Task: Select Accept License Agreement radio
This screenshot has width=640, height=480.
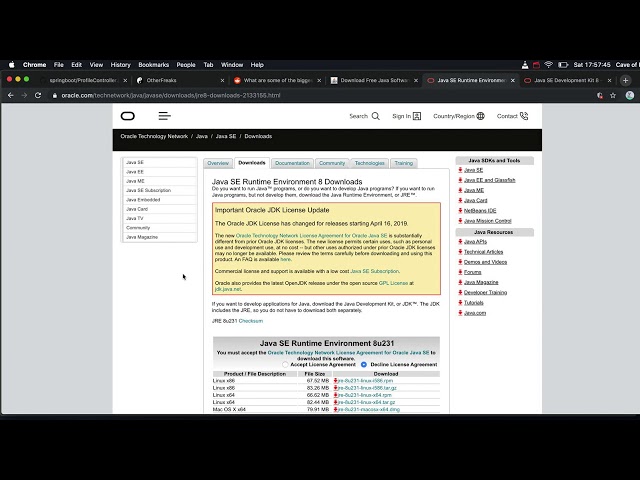Action: click(x=285, y=364)
